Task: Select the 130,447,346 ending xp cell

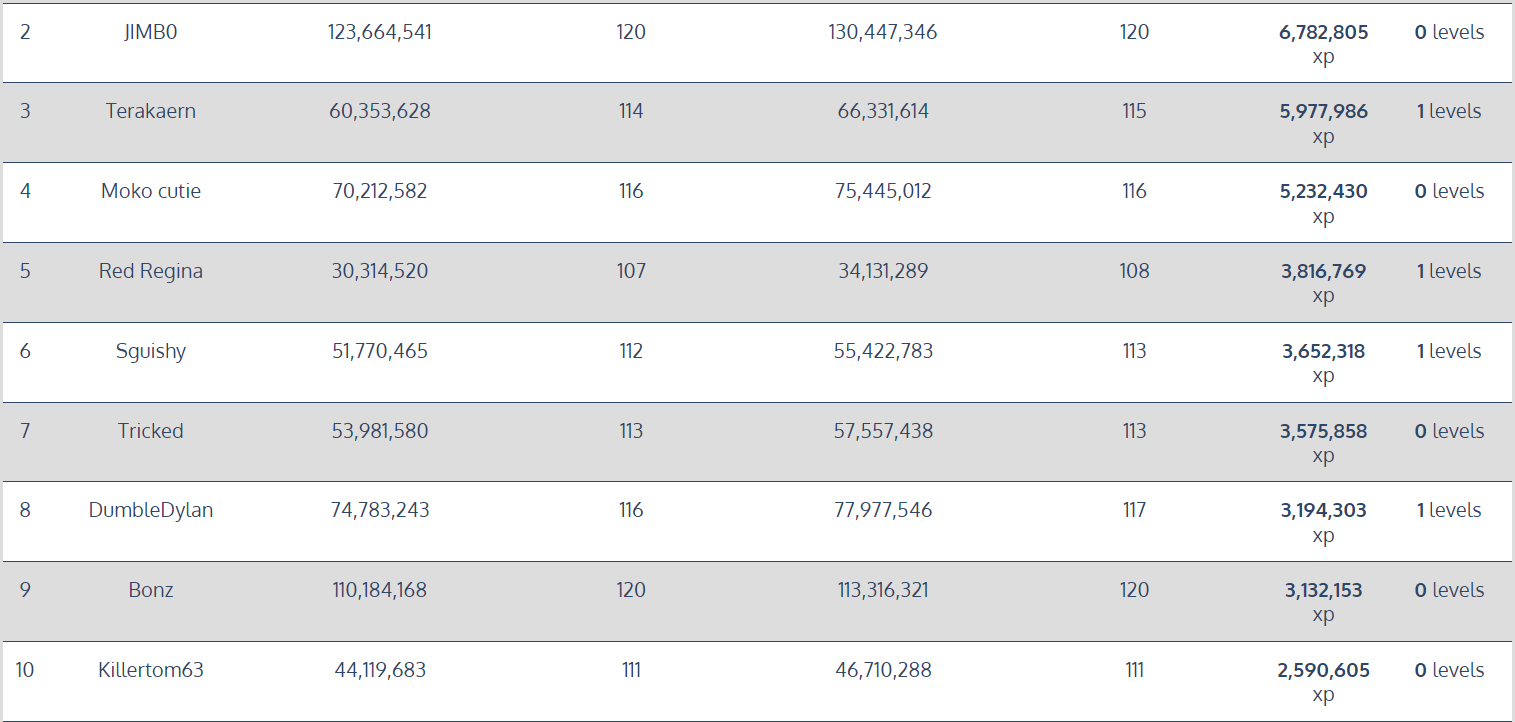Action: [x=883, y=32]
